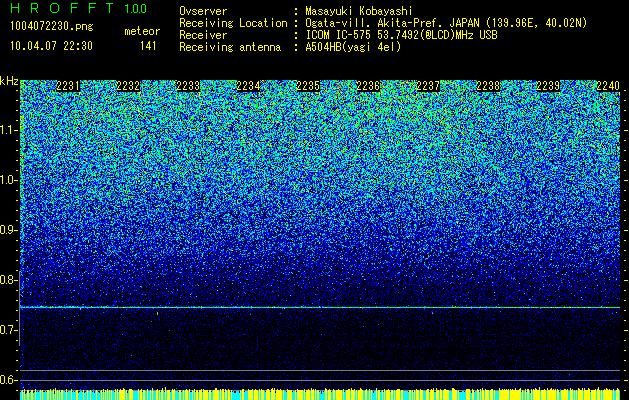Click the 2234 time marker

(248, 86)
